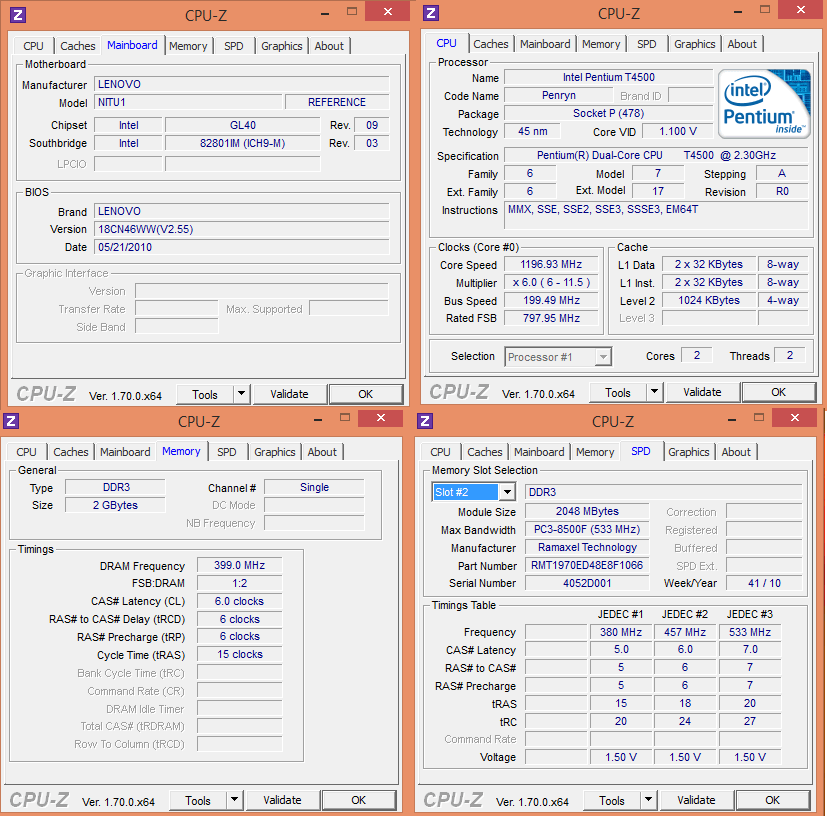This screenshot has height=816, width=827.
Task: Close the Memory tab CPU-Z window
Action: [x=381, y=418]
